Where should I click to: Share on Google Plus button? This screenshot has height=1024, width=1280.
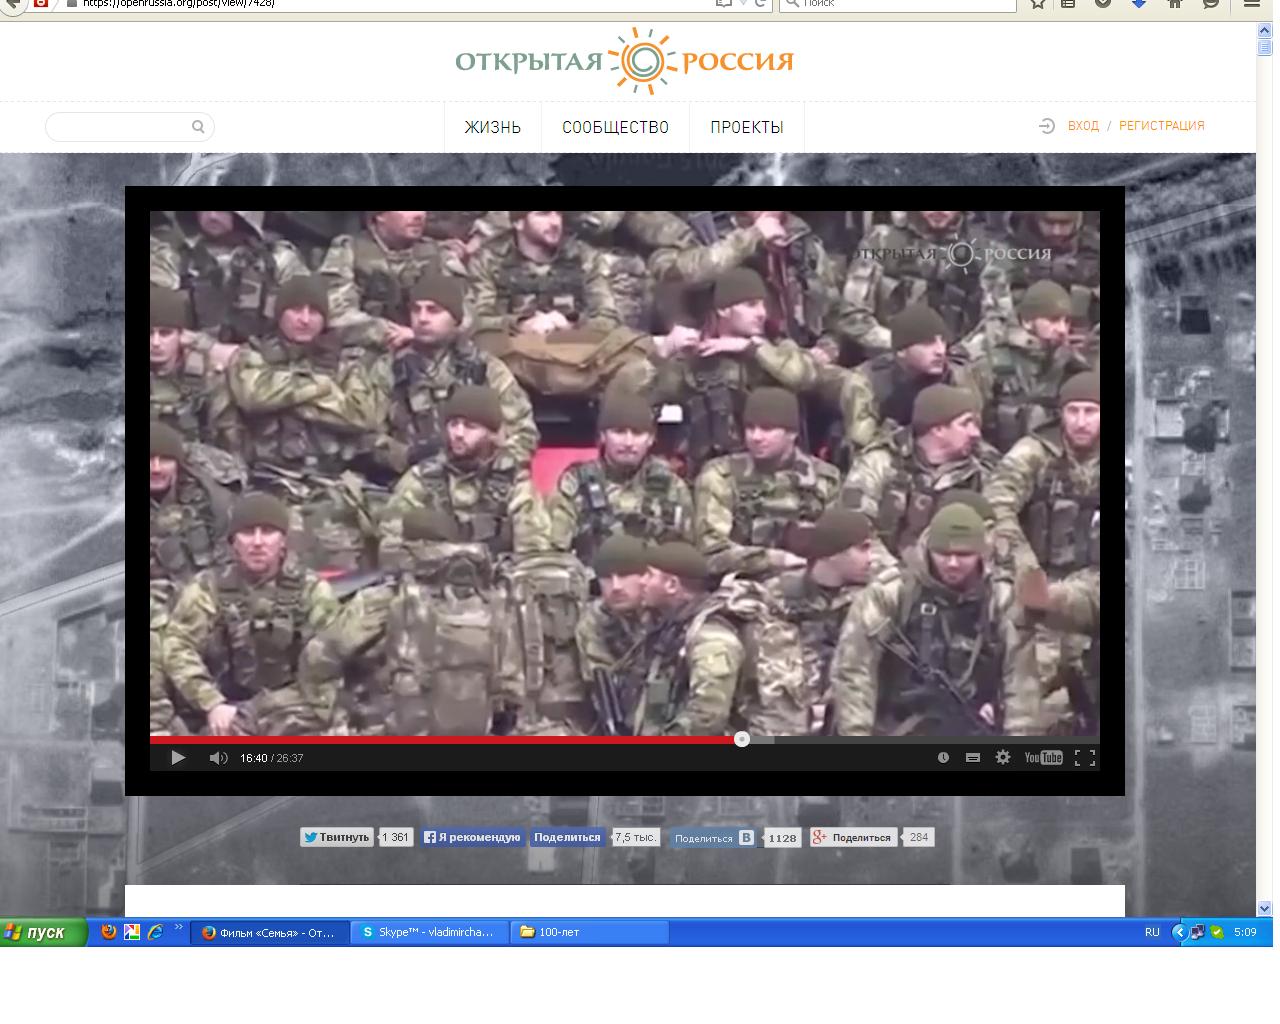click(853, 838)
